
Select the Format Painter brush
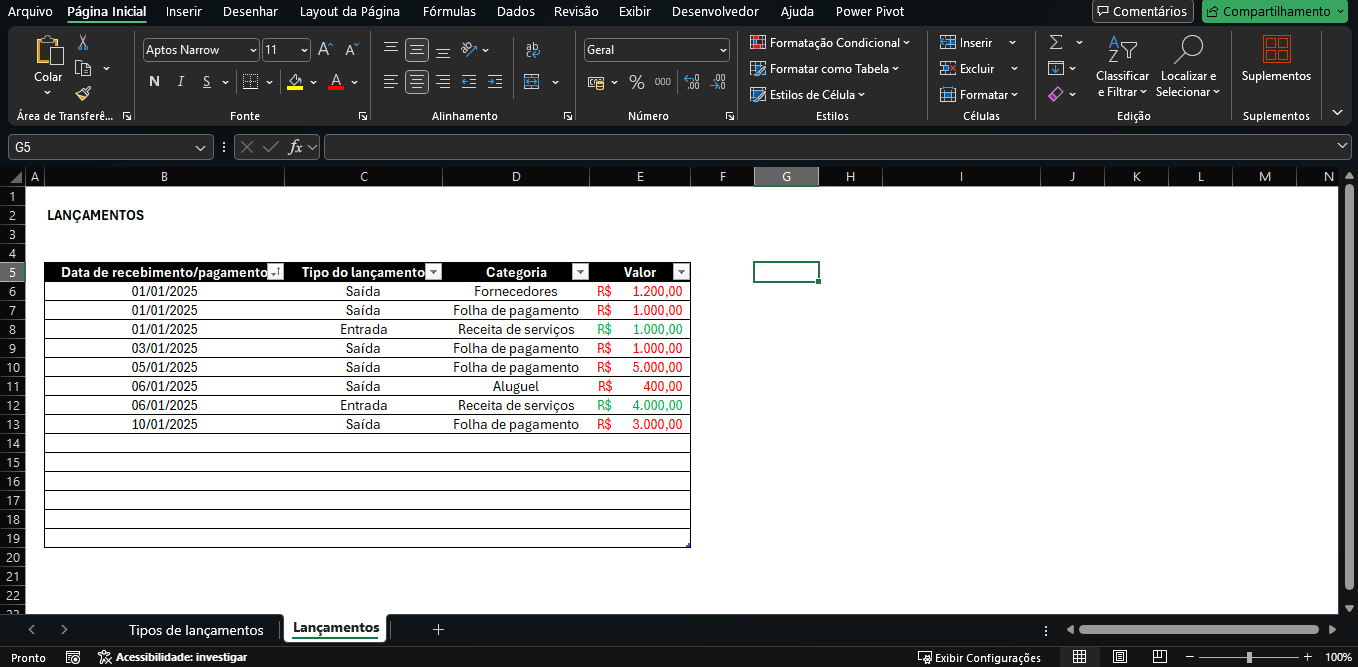[83, 94]
